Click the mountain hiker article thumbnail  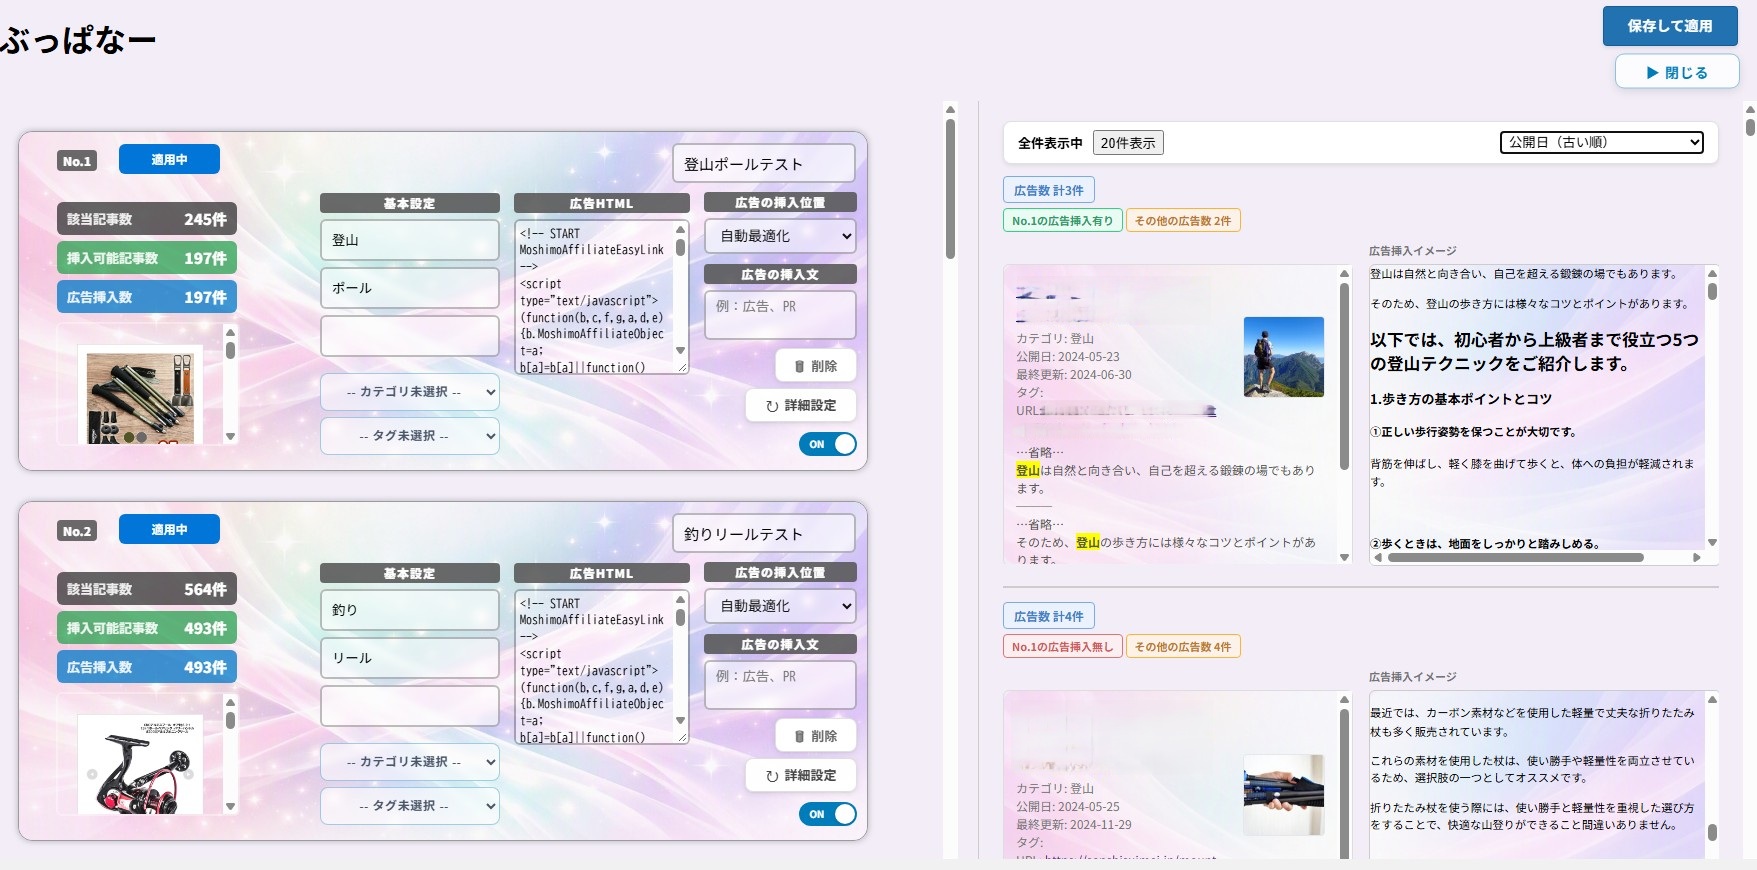click(1284, 357)
